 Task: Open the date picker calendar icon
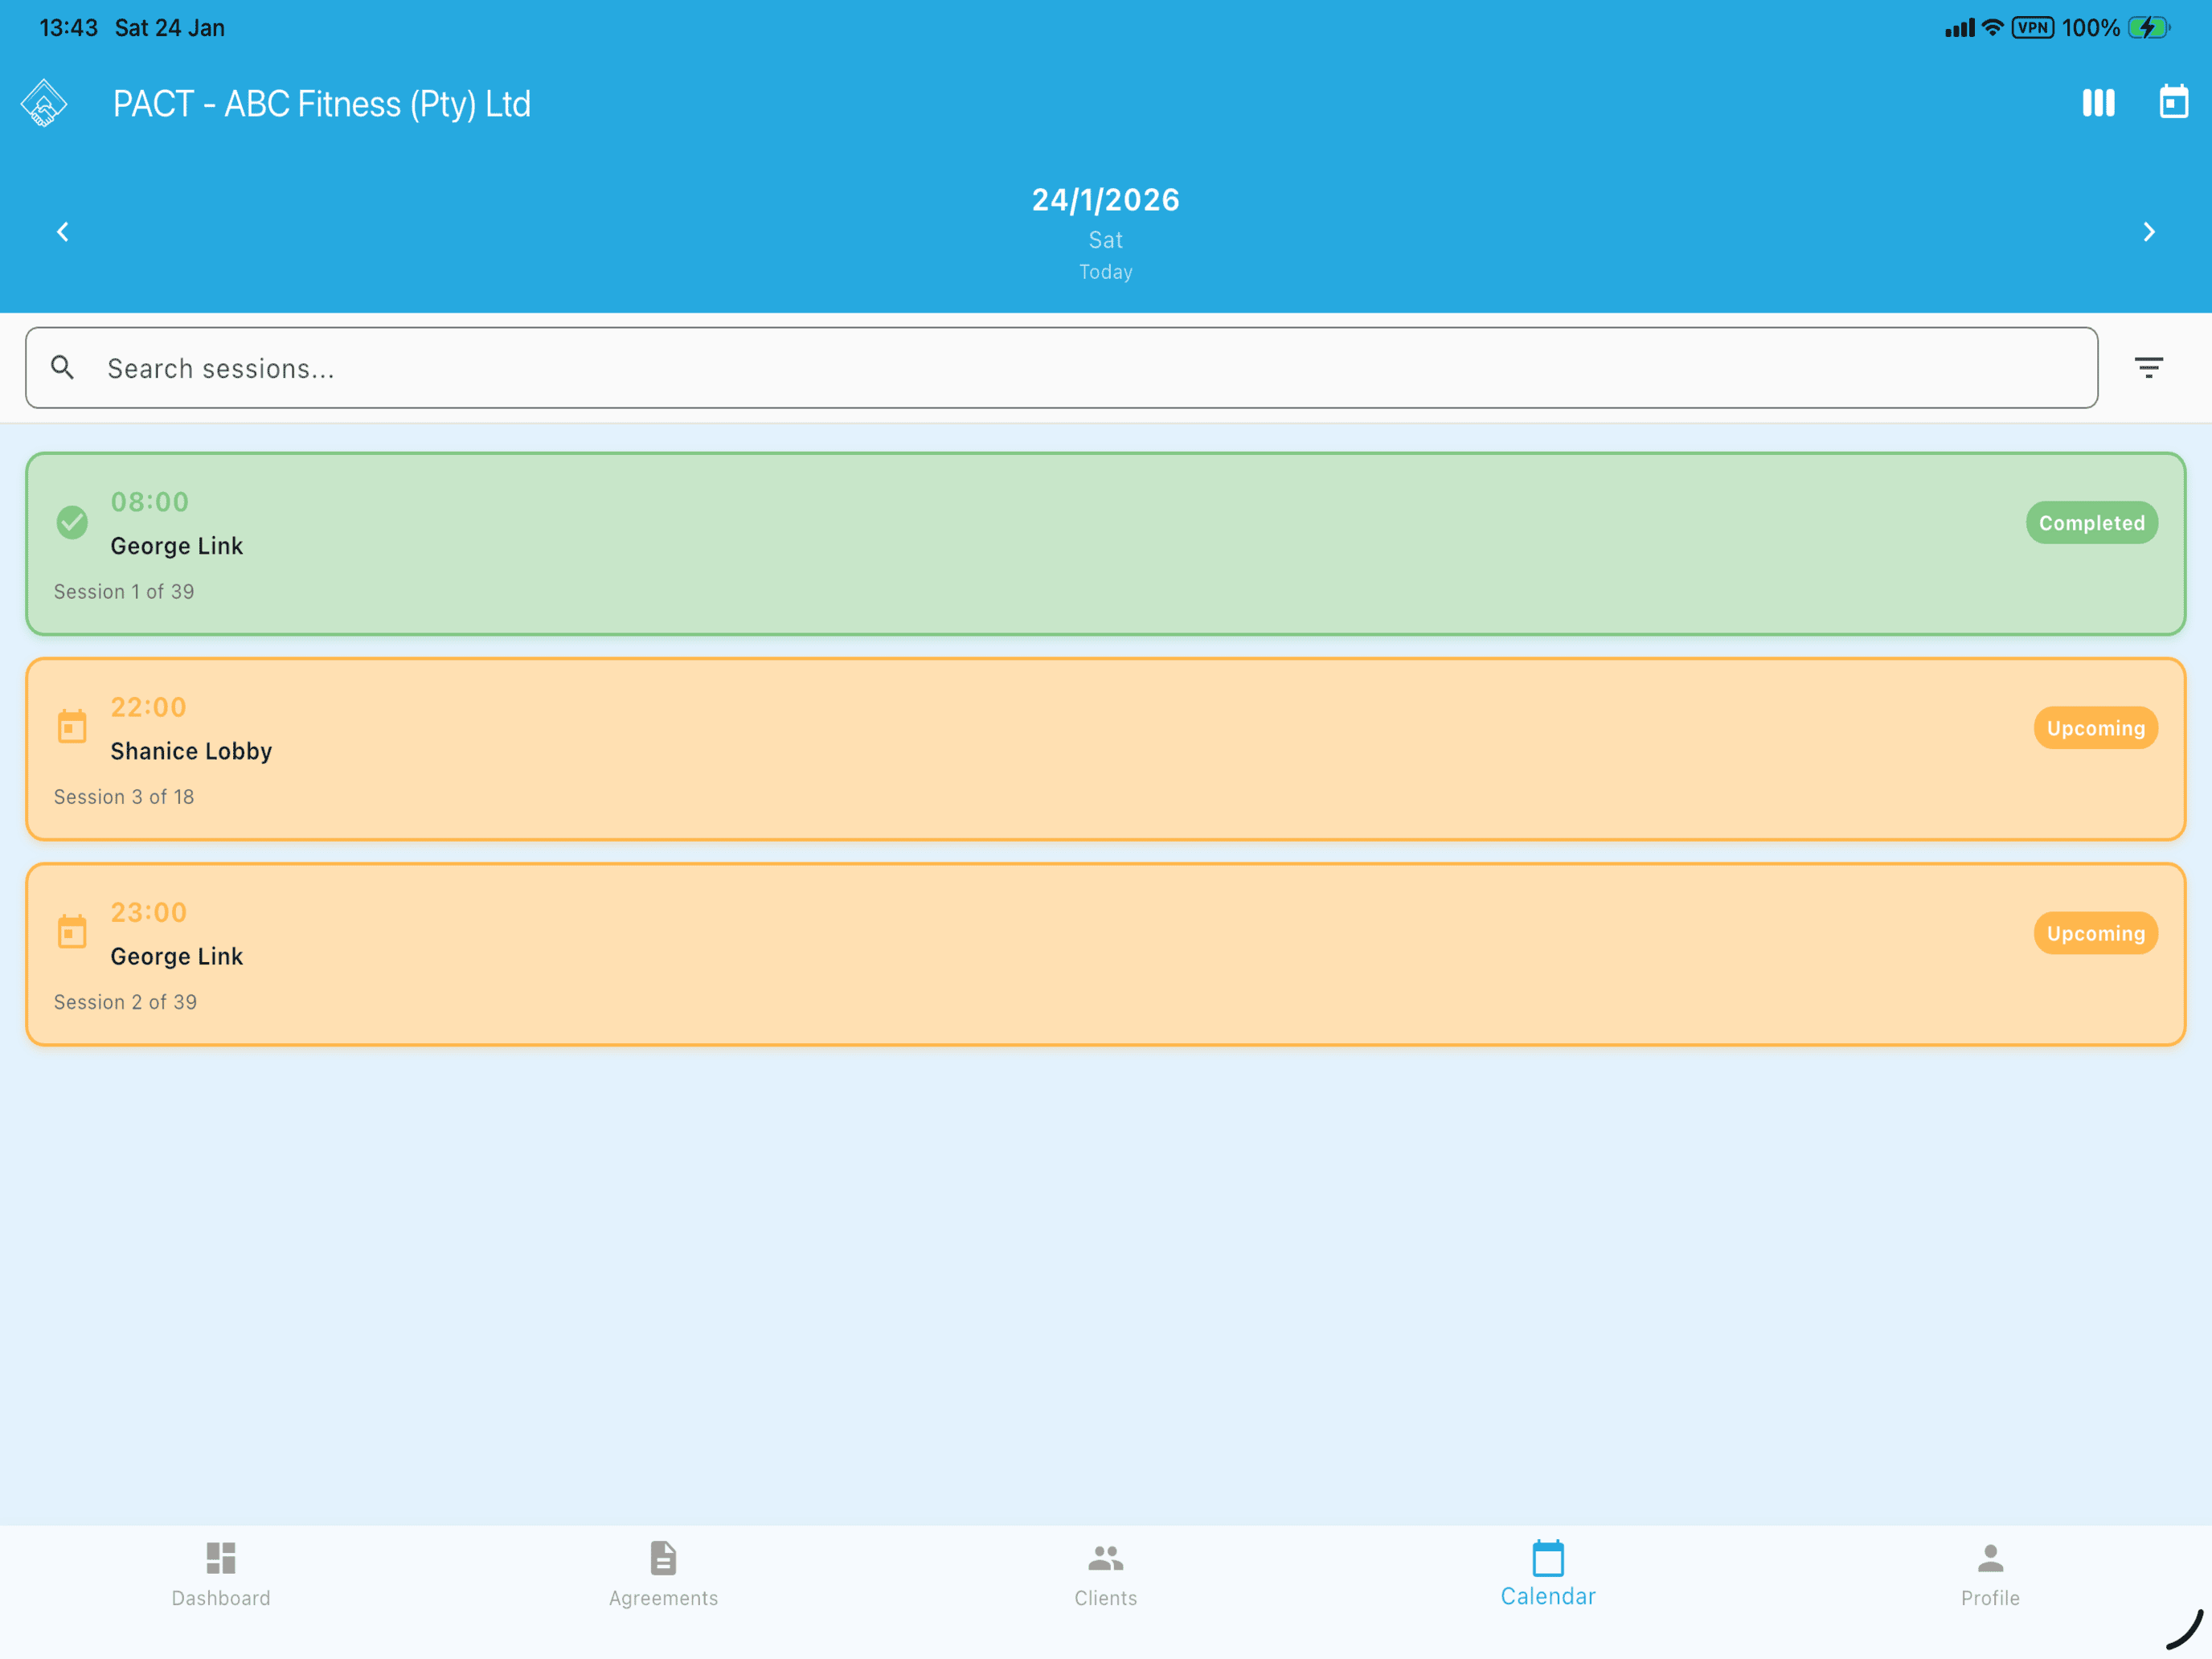2173,102
